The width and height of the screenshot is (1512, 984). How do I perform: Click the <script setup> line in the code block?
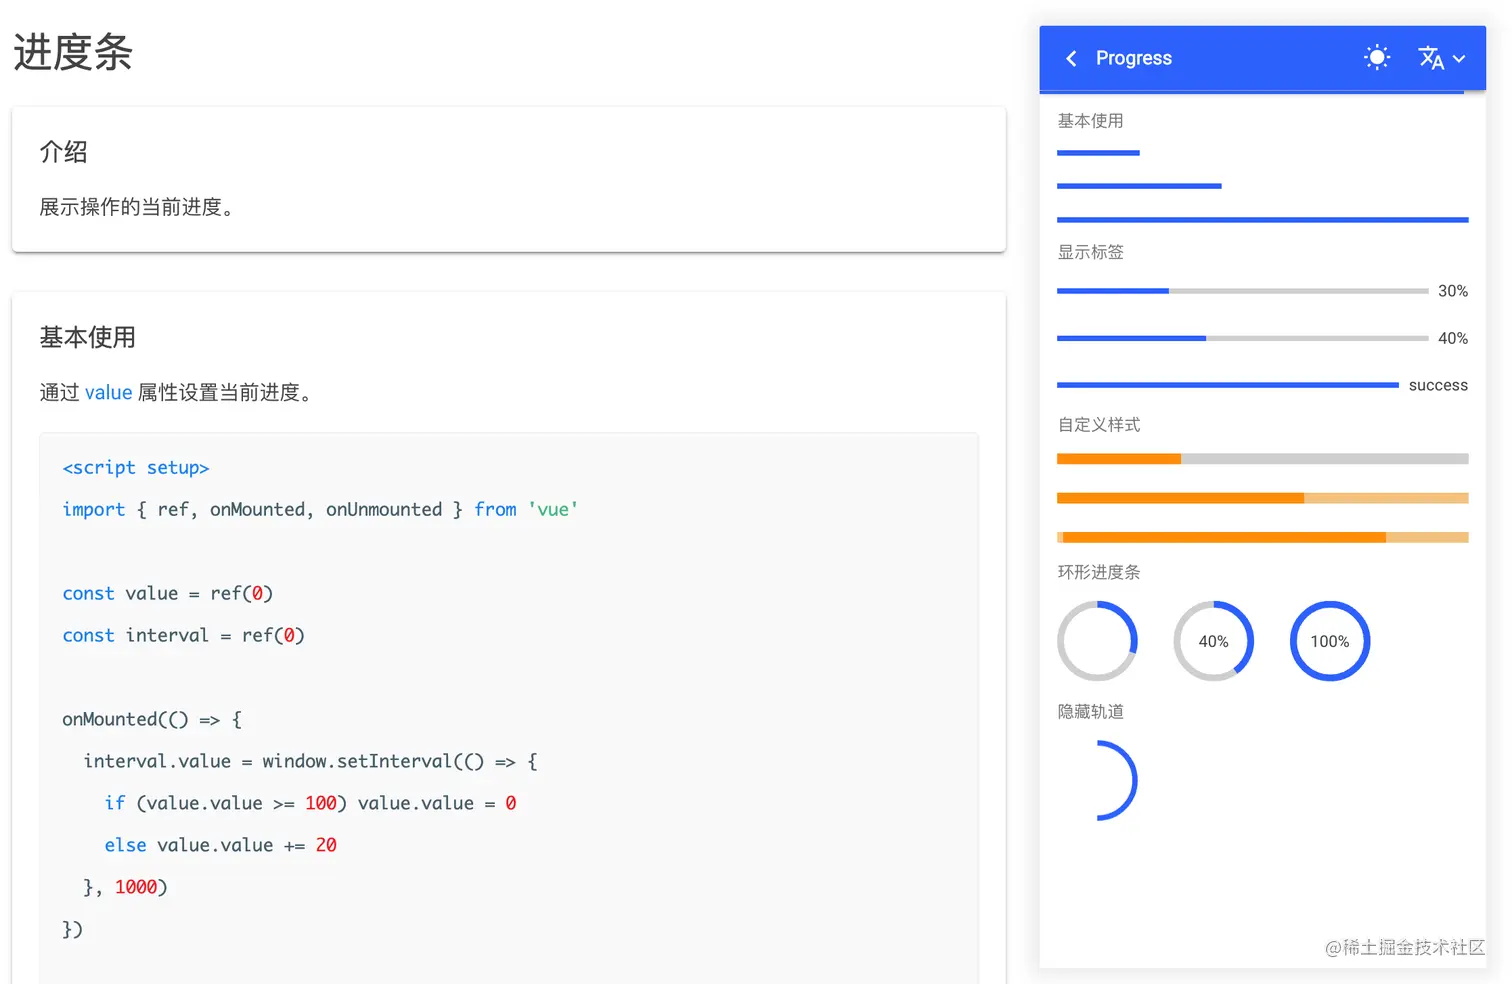point(136,467)
